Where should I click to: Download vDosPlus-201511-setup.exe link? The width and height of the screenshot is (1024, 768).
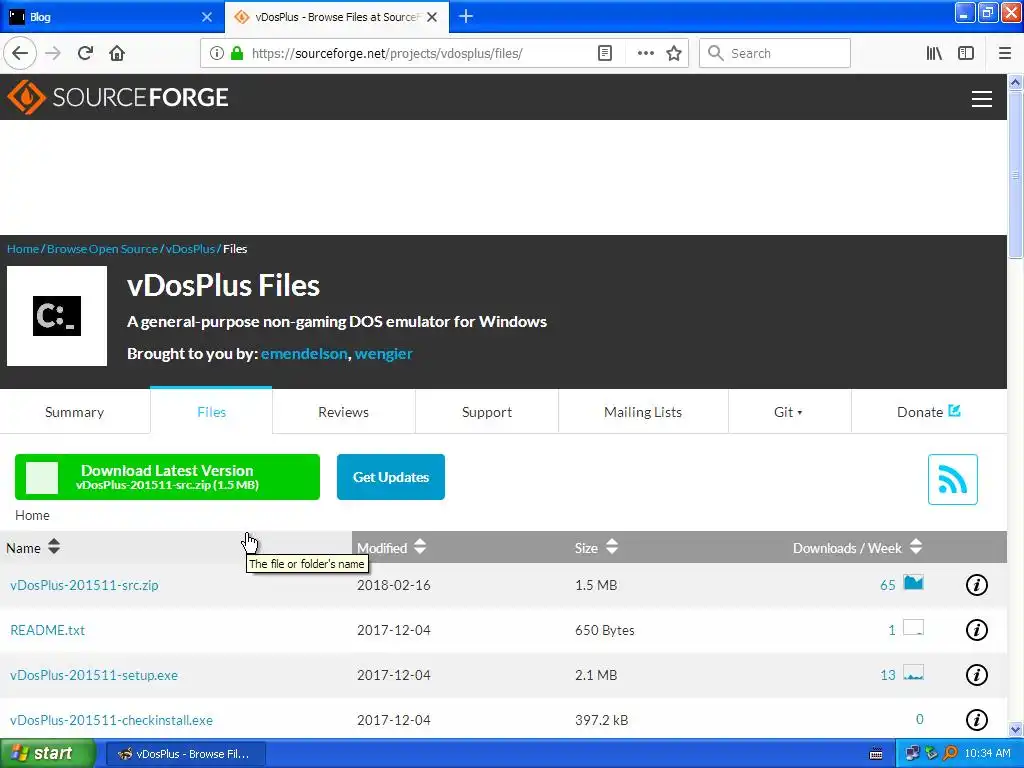(94, 675)
